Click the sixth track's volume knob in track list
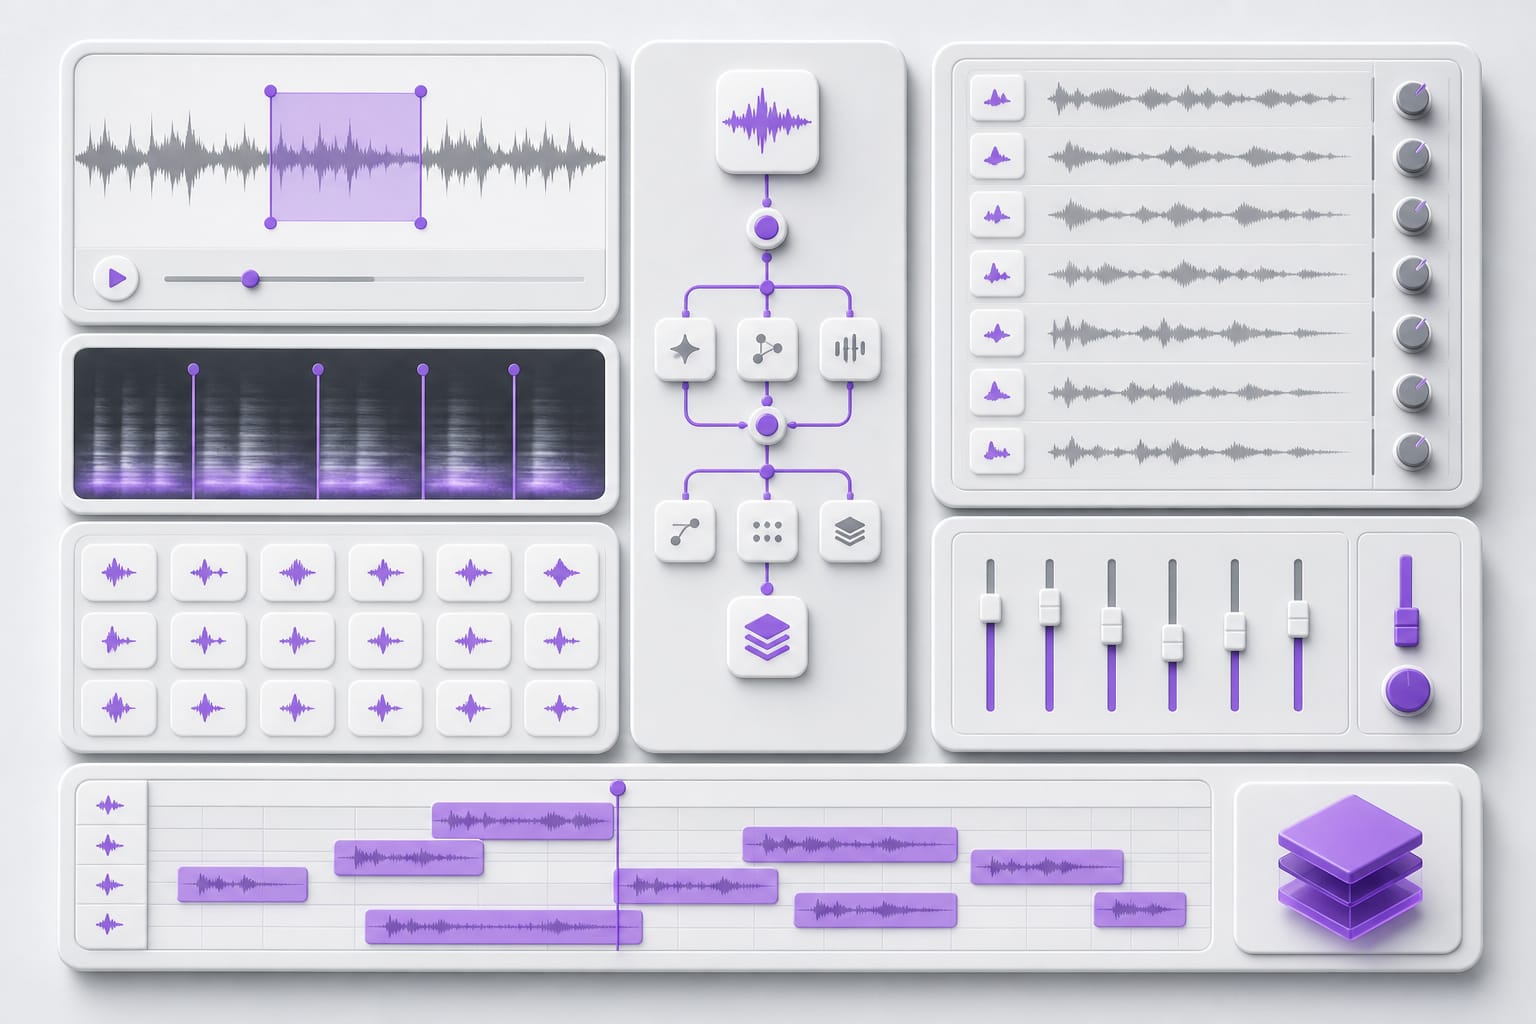 pos(1412,392)
